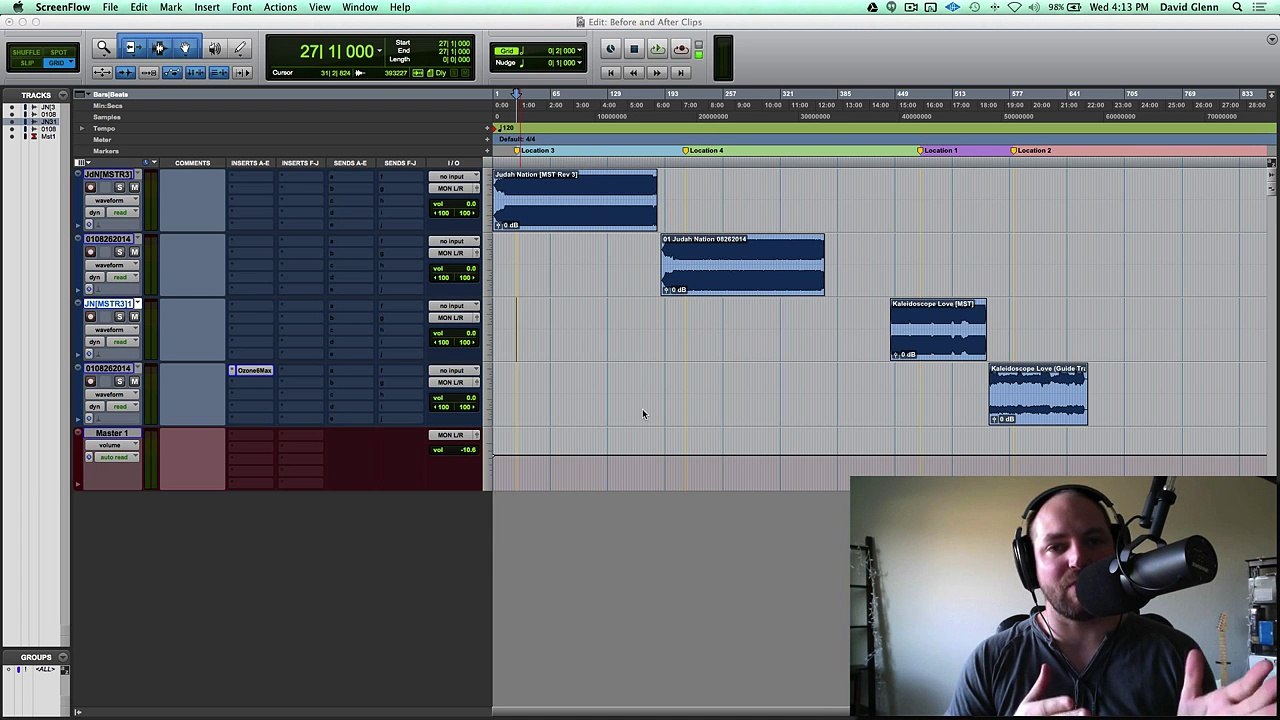Select the Selector tool

coord(158,48)
